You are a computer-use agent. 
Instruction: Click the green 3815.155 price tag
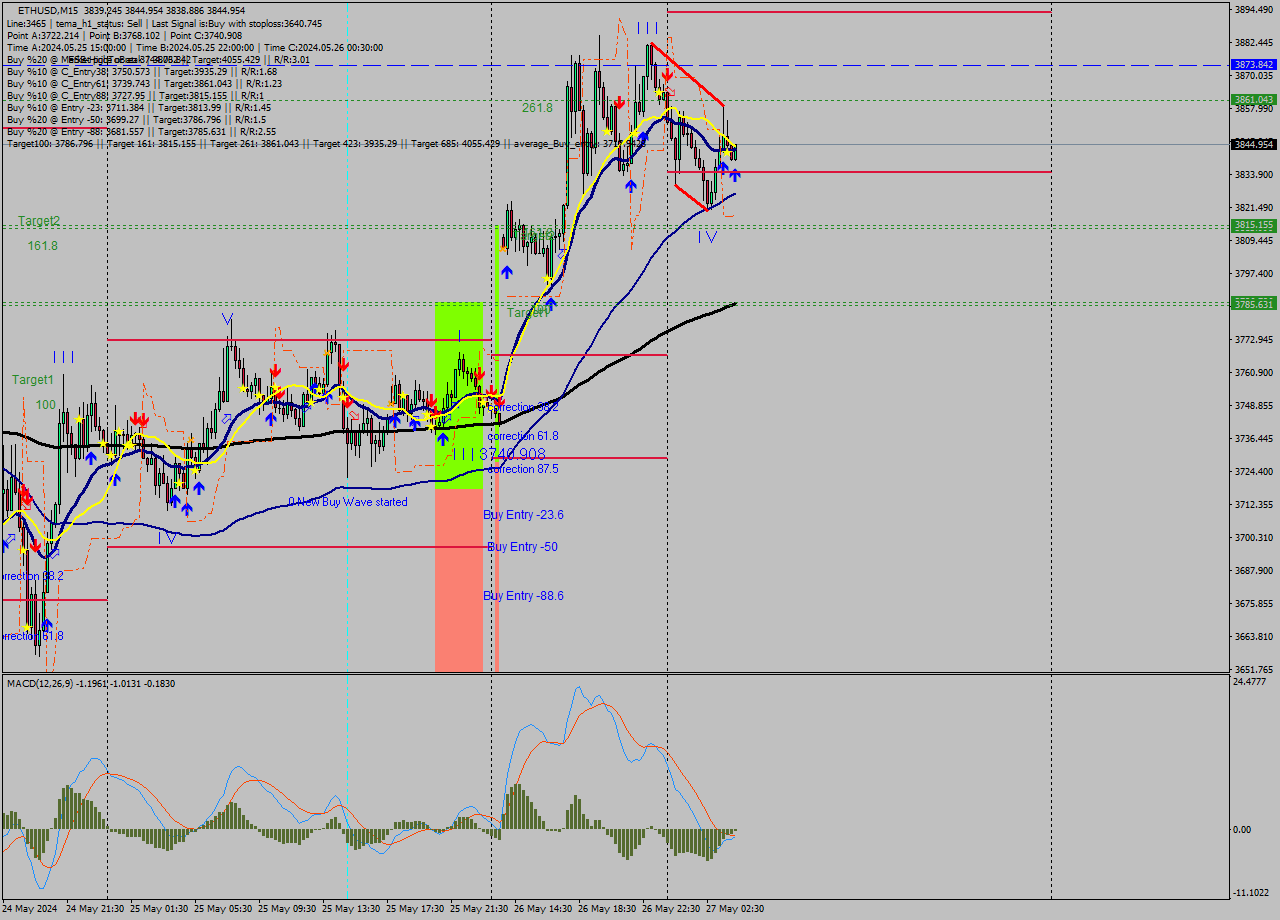point(1253,226)
